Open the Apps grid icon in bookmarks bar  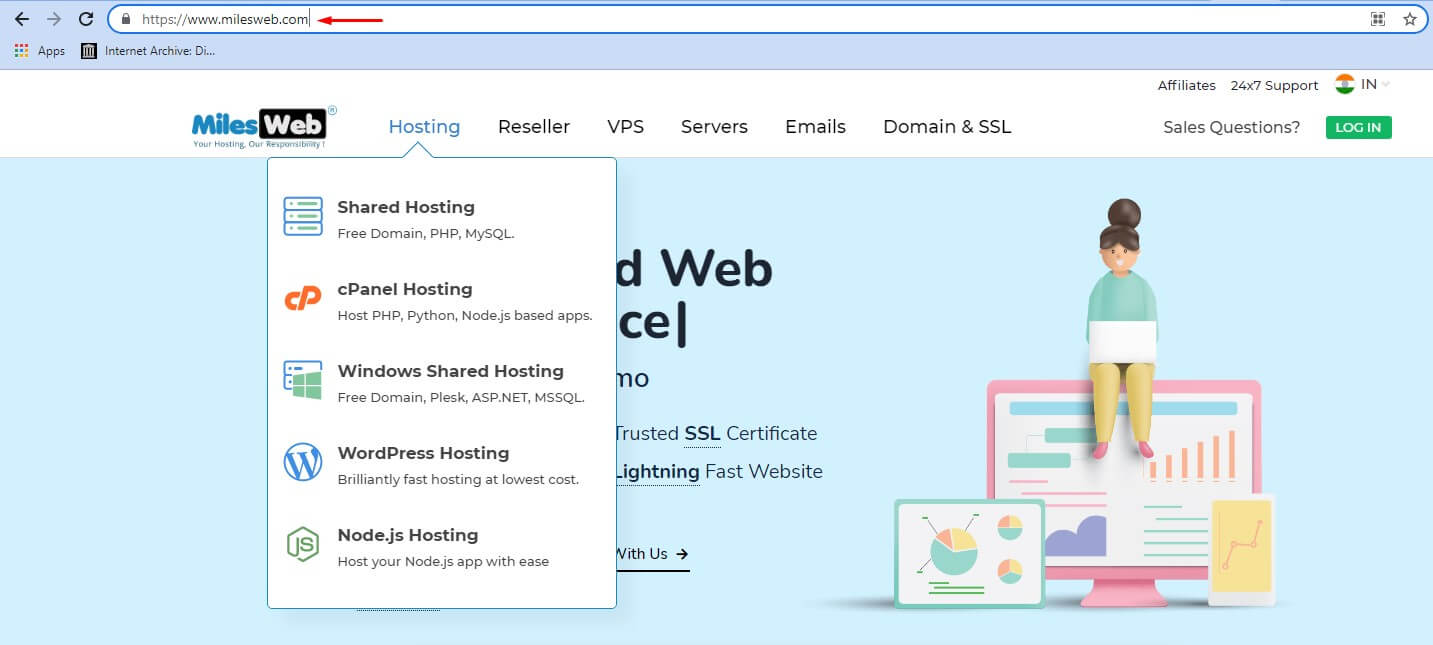point(22,50)
